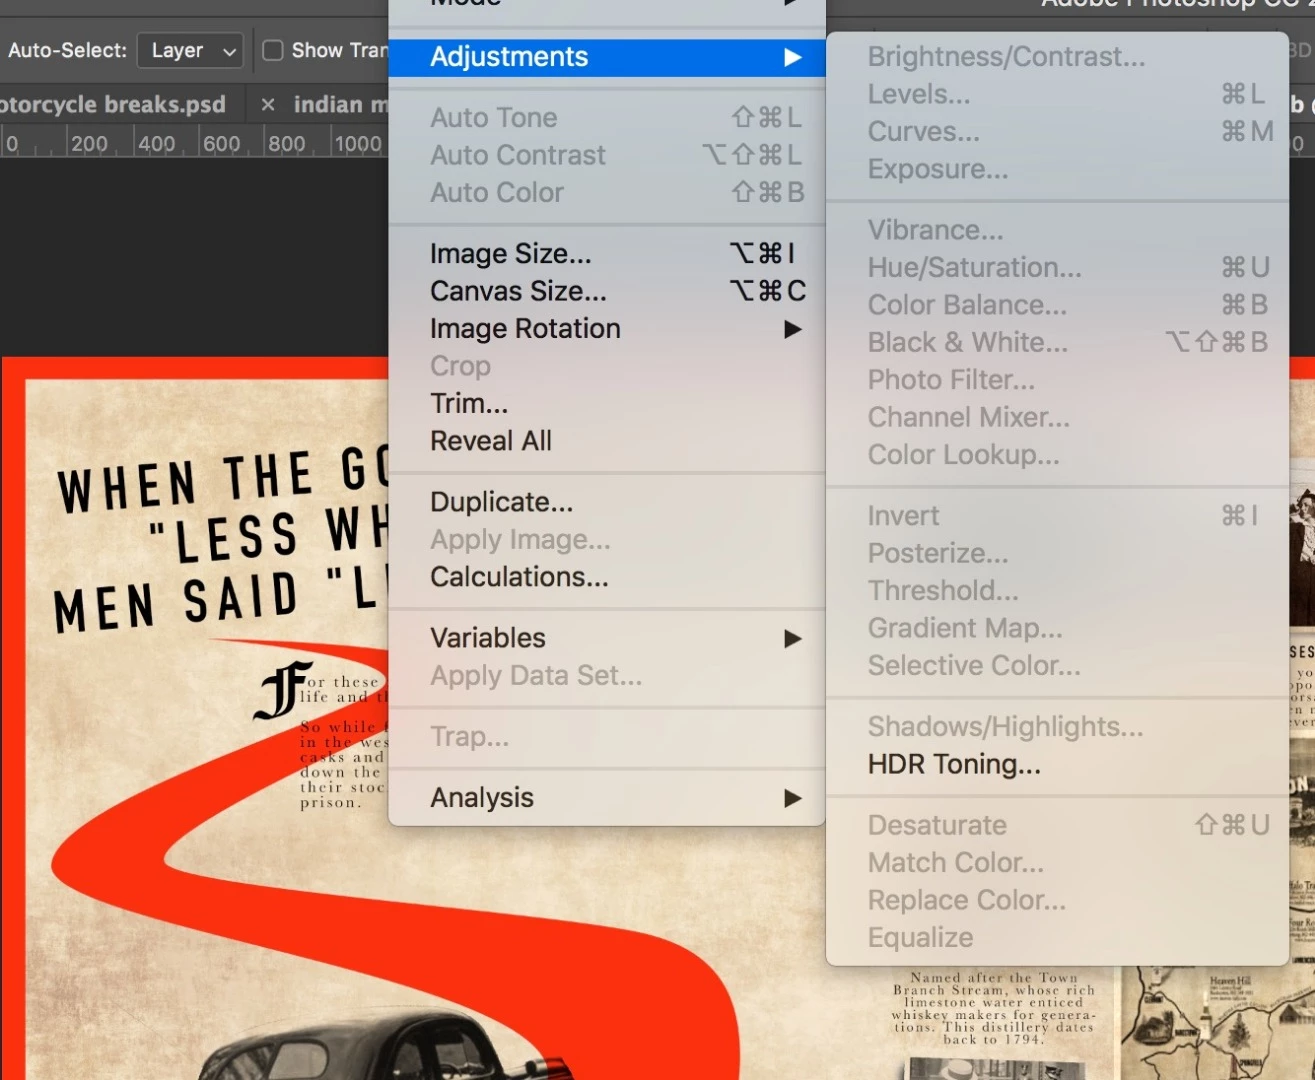Open Hue/Saturation adjustment
Screen dimensions: 1315x1080
[1057, 267]
